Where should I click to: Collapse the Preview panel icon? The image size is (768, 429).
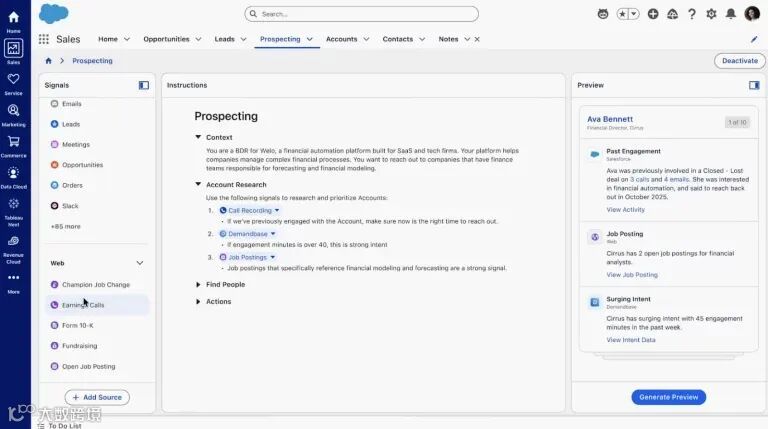click(x=754, y=85)
